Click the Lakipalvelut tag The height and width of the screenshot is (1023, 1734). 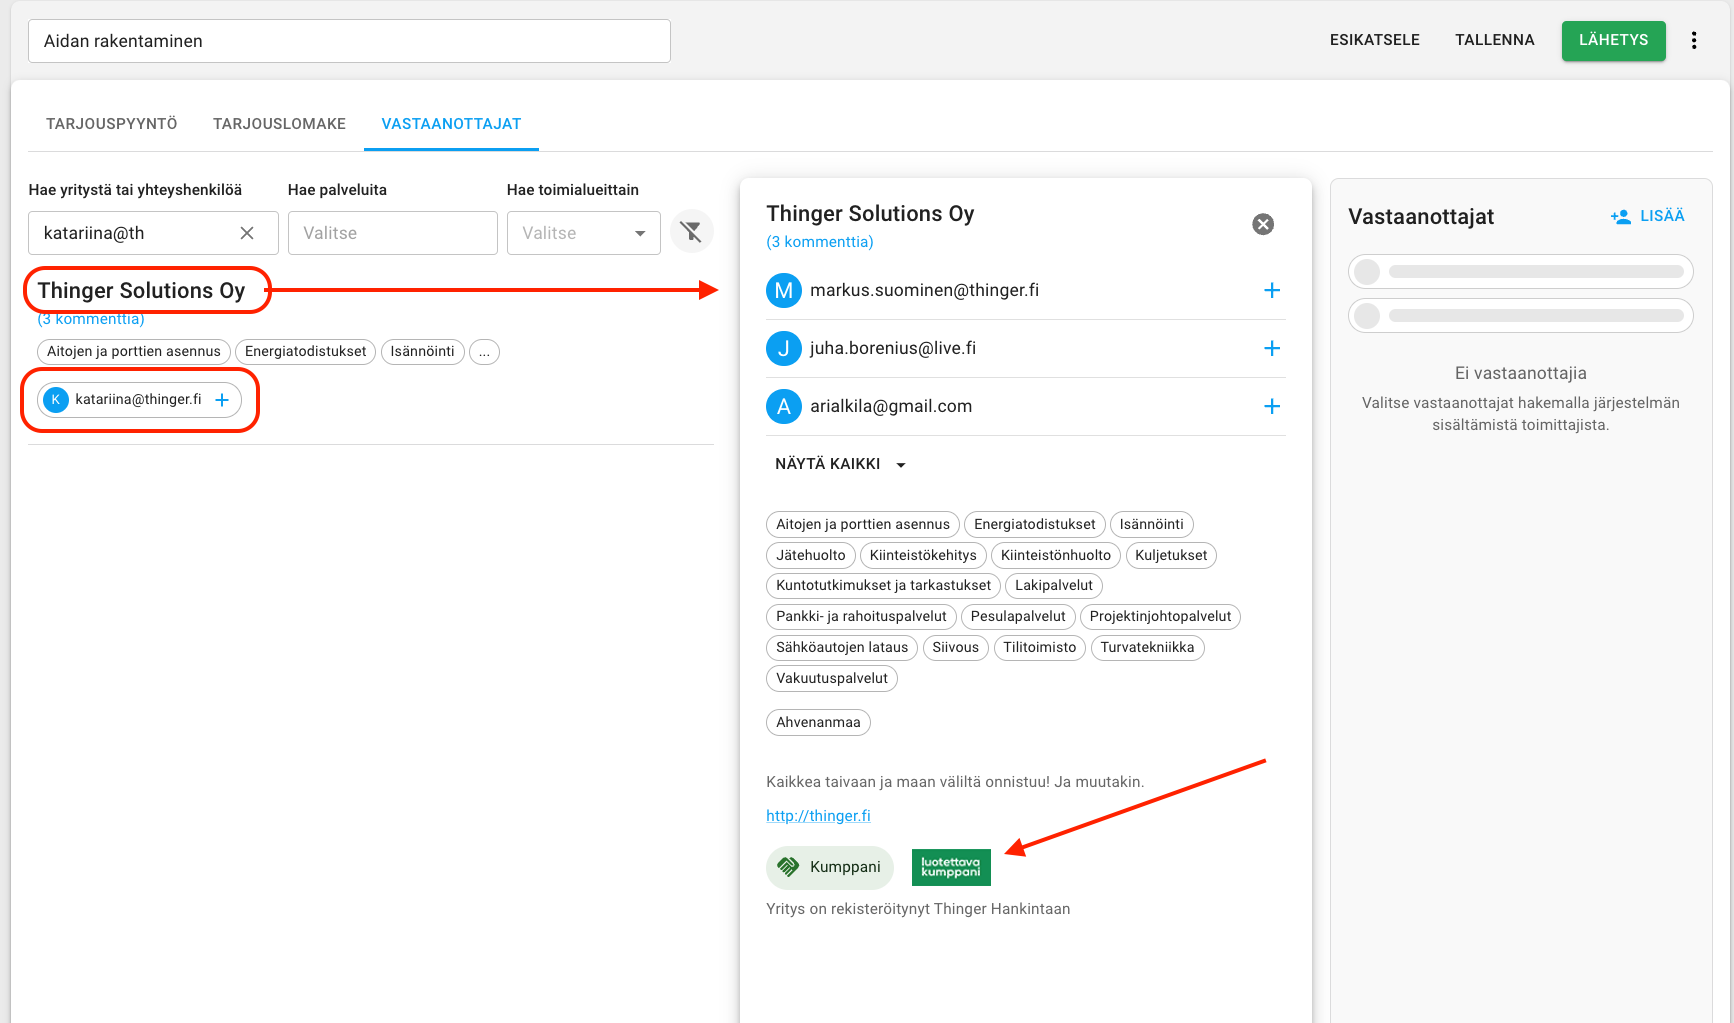click(x=1054, y=585)
